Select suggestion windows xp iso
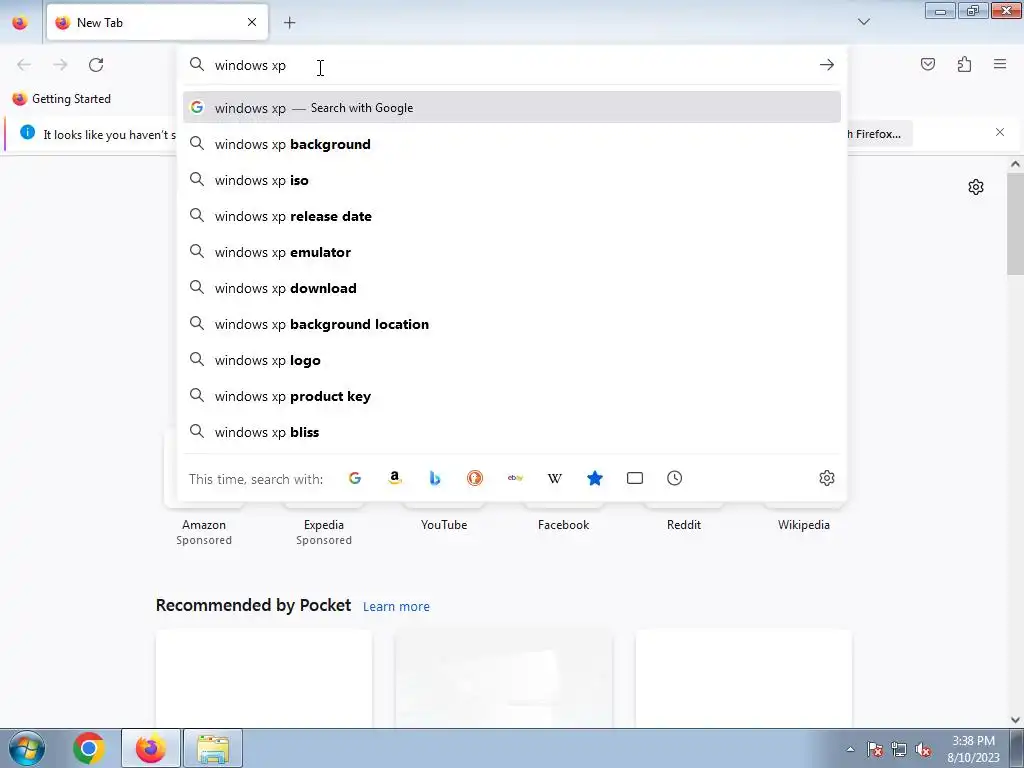This screenshot has height=768, width=1024. pos(512,180)
